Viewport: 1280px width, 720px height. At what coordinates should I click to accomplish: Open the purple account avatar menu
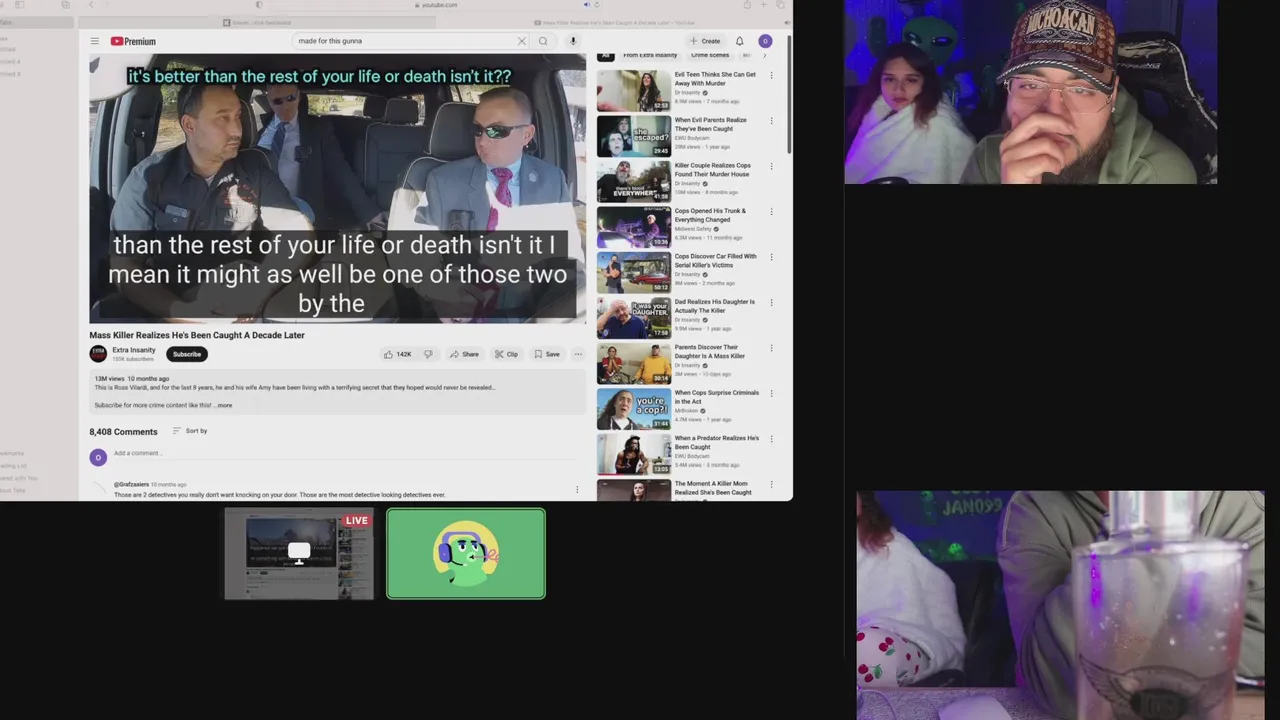(765, 41)
